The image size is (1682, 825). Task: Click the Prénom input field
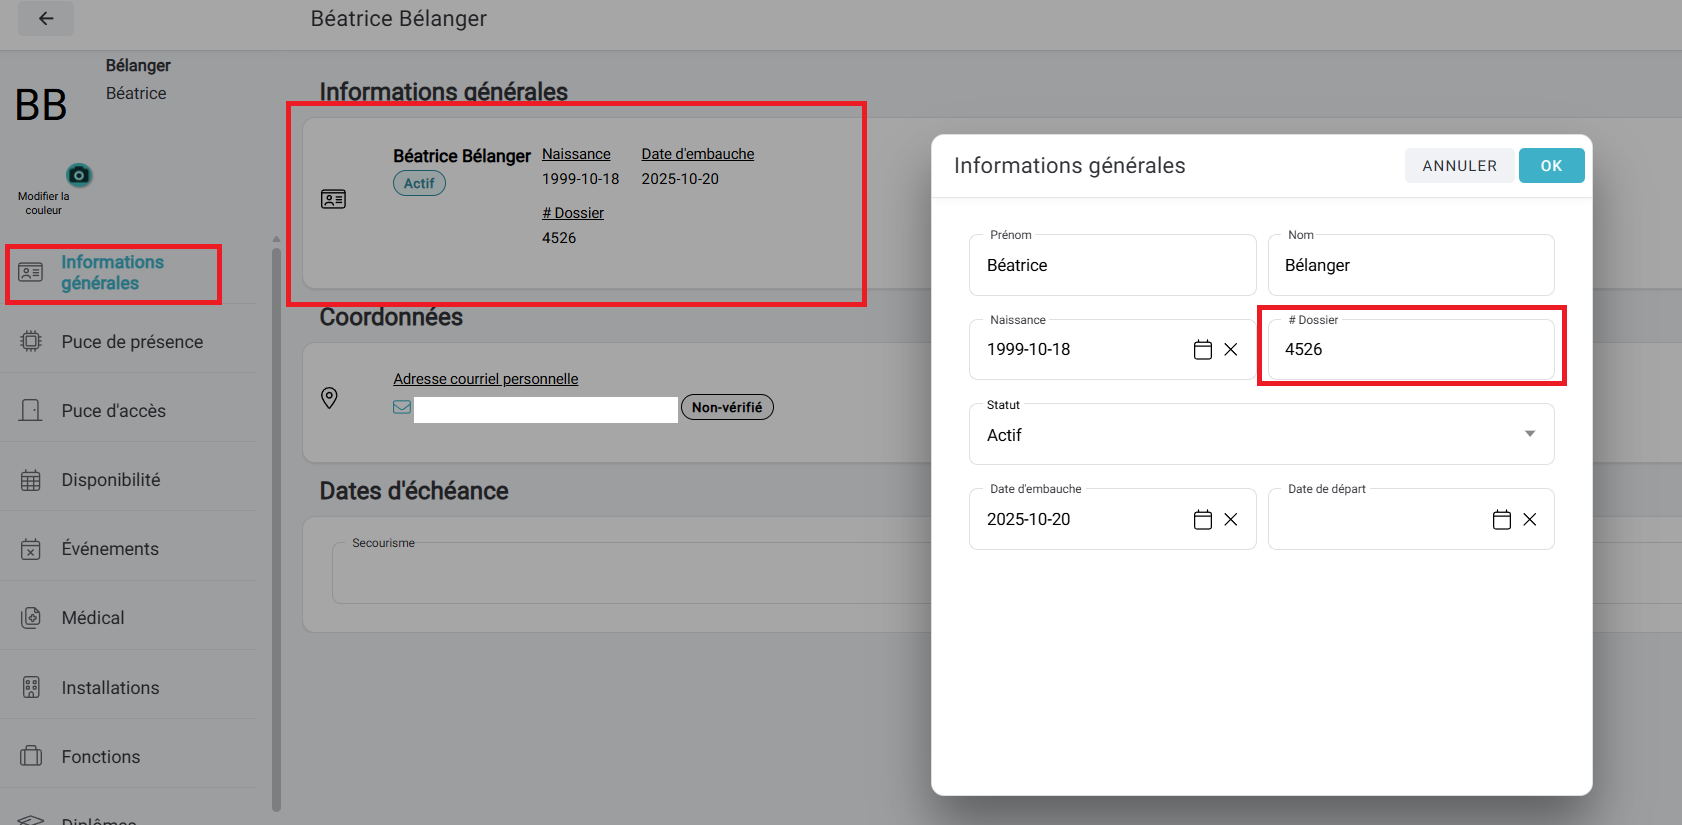point(1111,266)
